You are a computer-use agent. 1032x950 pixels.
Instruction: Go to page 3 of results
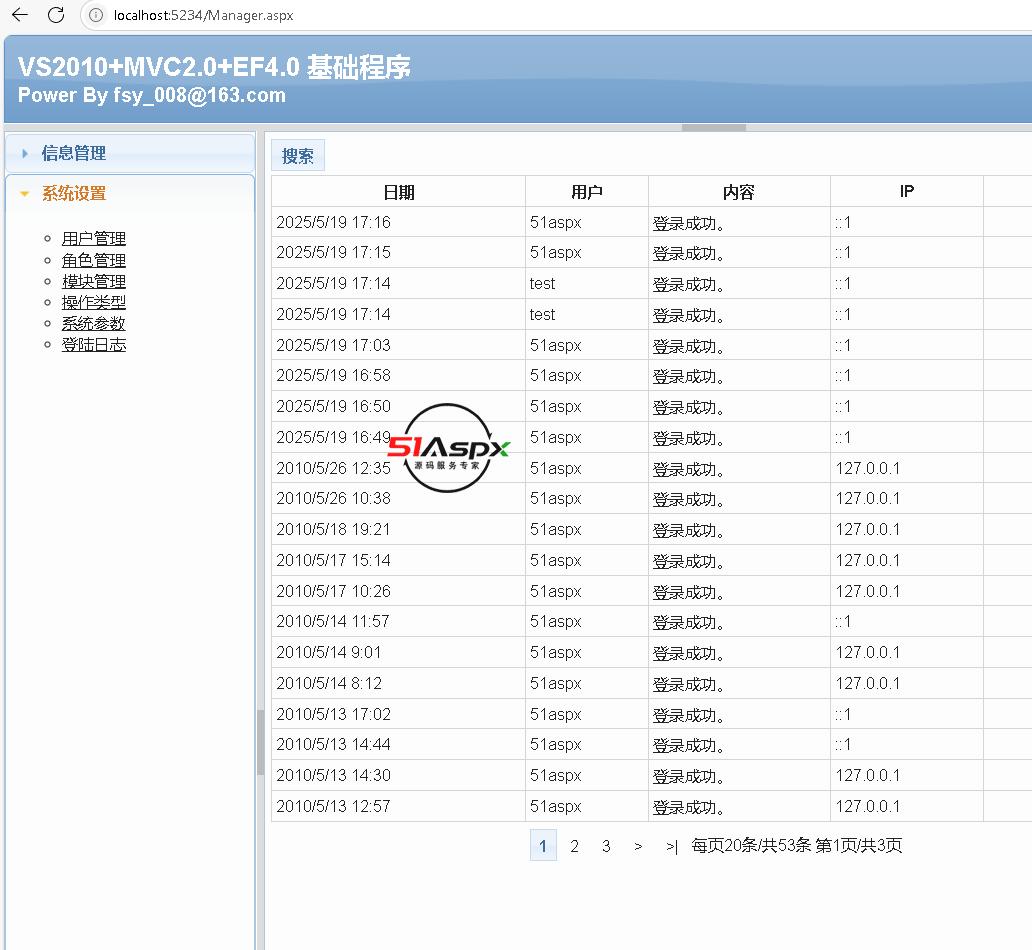(606, 846)
